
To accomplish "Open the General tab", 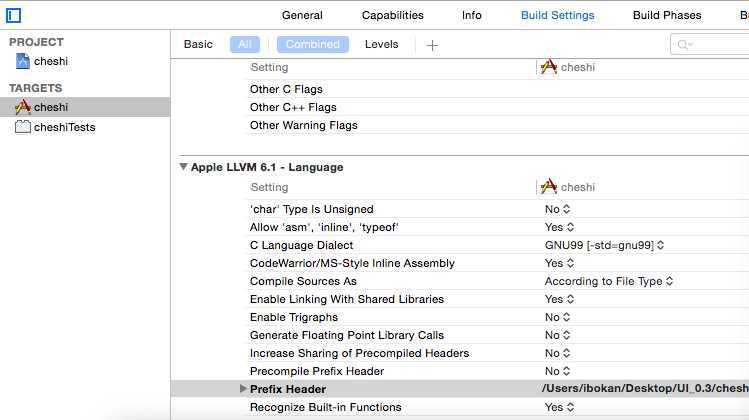I will coord(302,15).
